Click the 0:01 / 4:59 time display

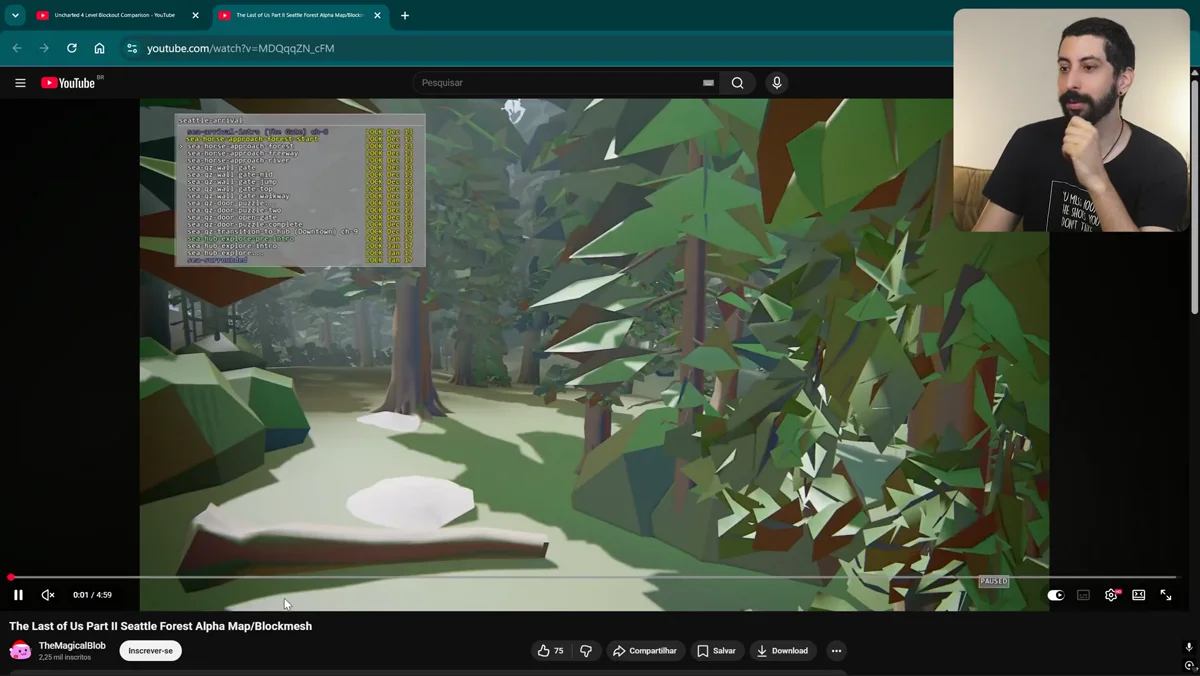(x=92, y=595)
